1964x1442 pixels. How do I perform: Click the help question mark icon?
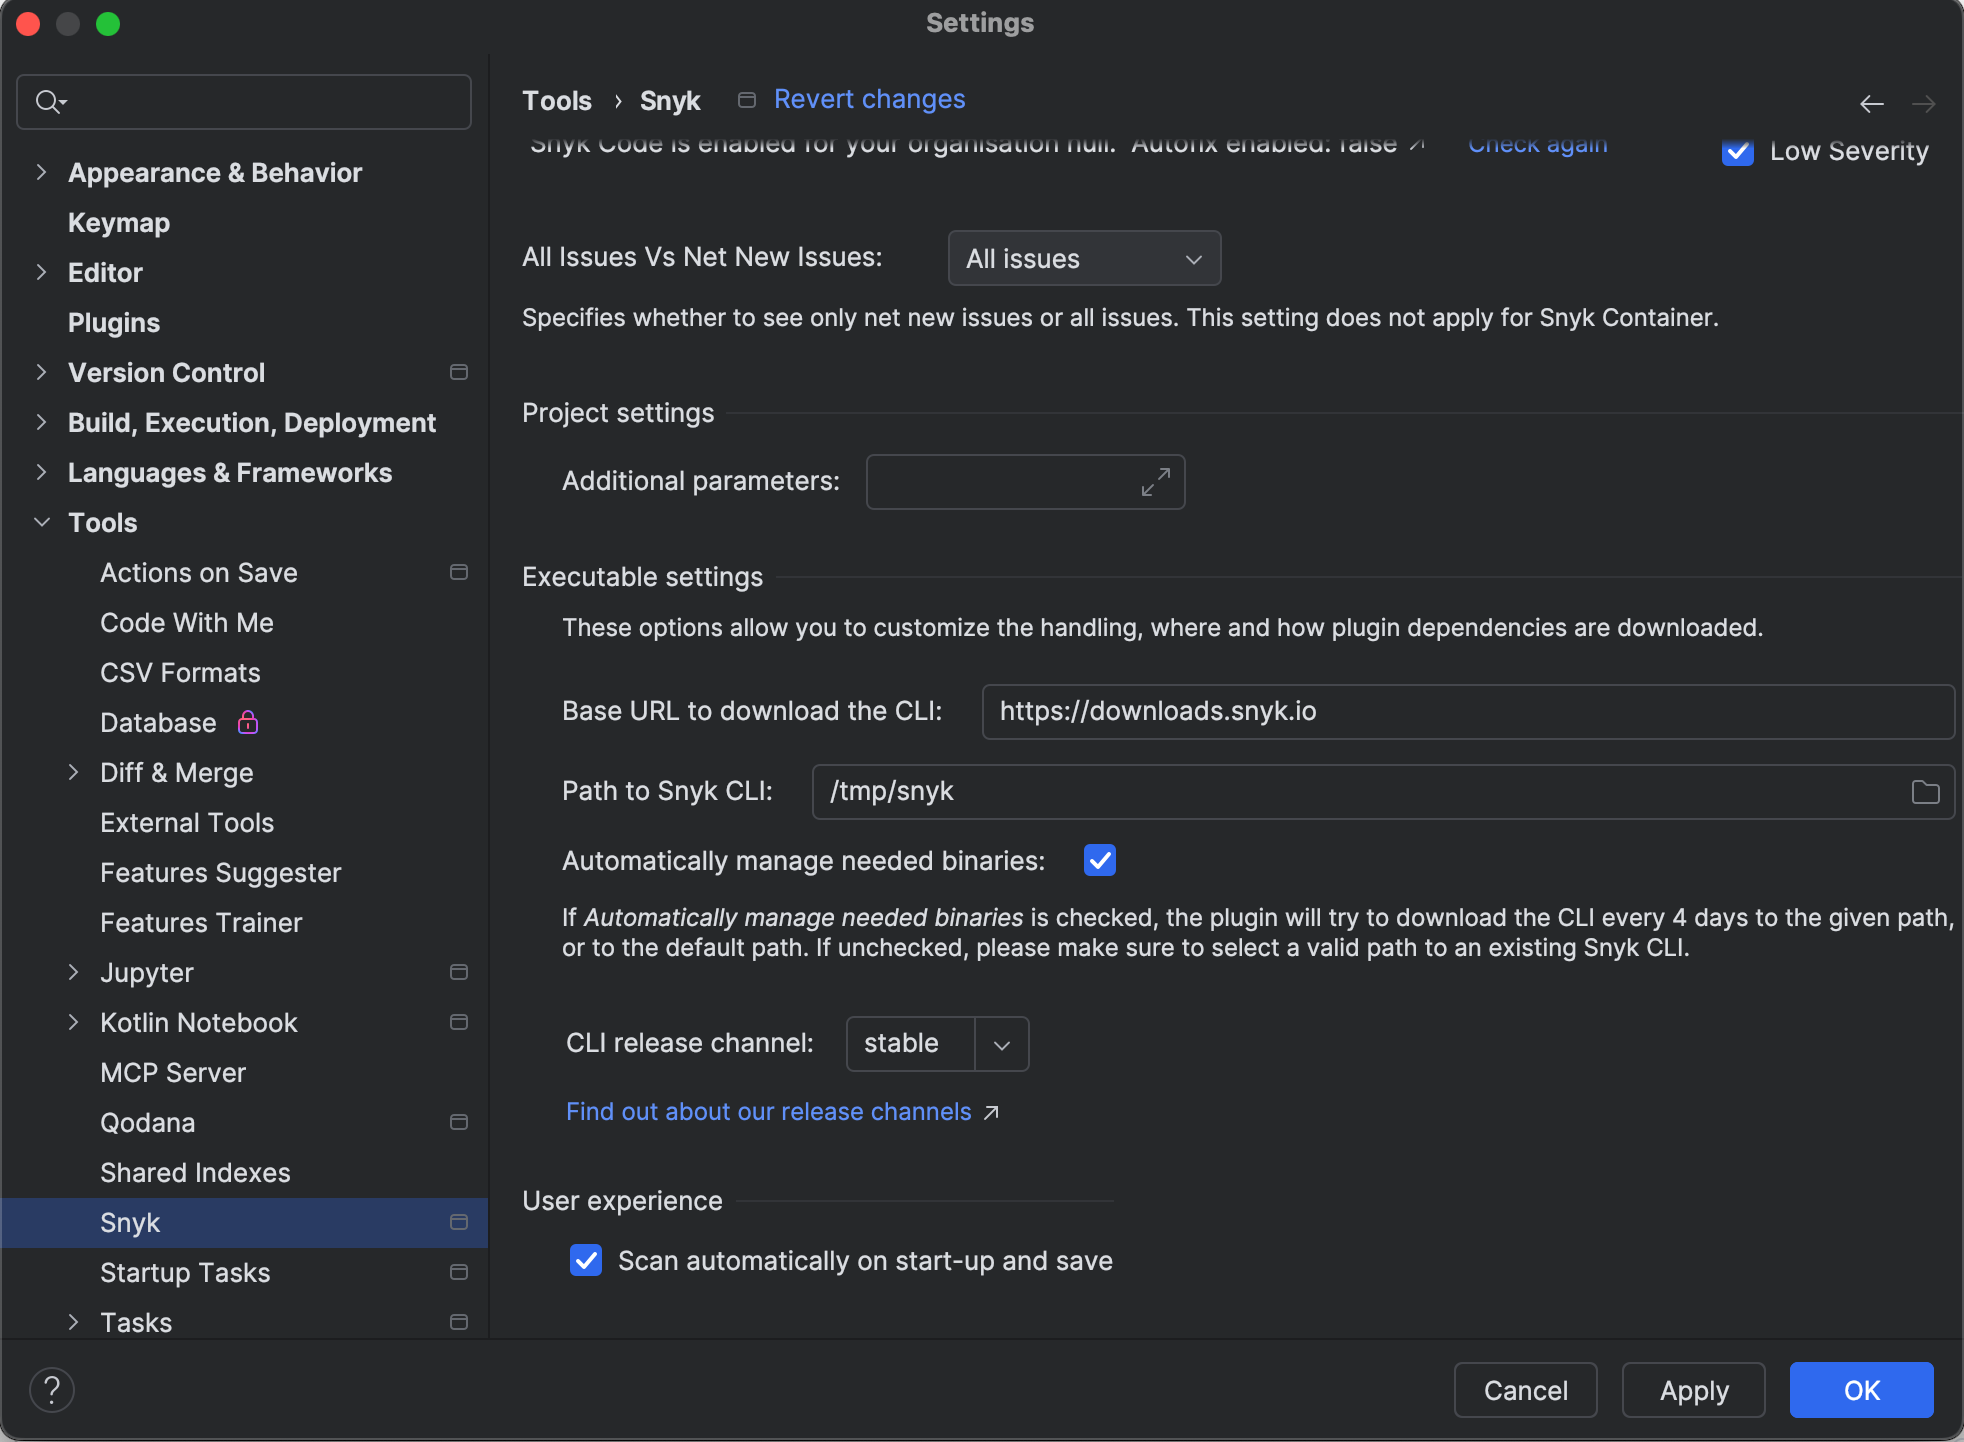click(52, 1389)
